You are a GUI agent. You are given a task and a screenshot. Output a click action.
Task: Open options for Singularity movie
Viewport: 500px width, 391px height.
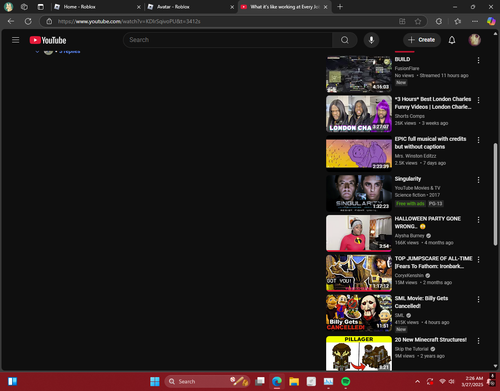tap(478, 180)
